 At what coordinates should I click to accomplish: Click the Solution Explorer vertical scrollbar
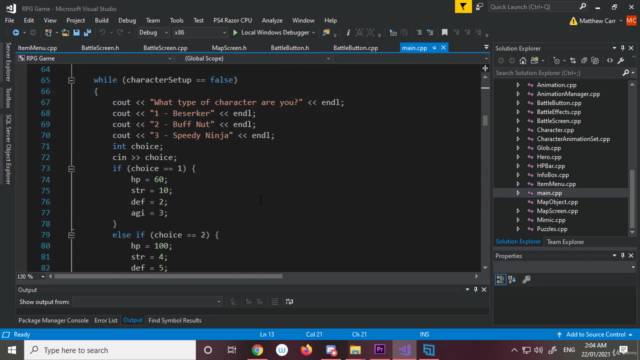coord(632,199)
